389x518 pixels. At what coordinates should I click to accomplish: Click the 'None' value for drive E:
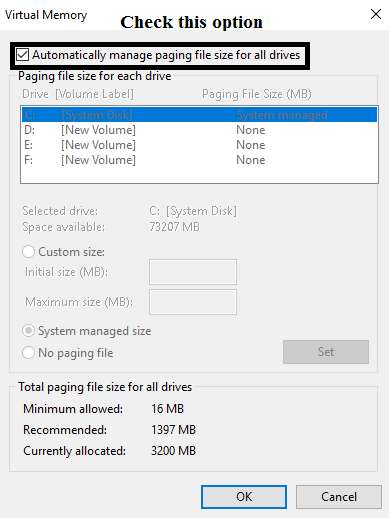tap(251, 145)
